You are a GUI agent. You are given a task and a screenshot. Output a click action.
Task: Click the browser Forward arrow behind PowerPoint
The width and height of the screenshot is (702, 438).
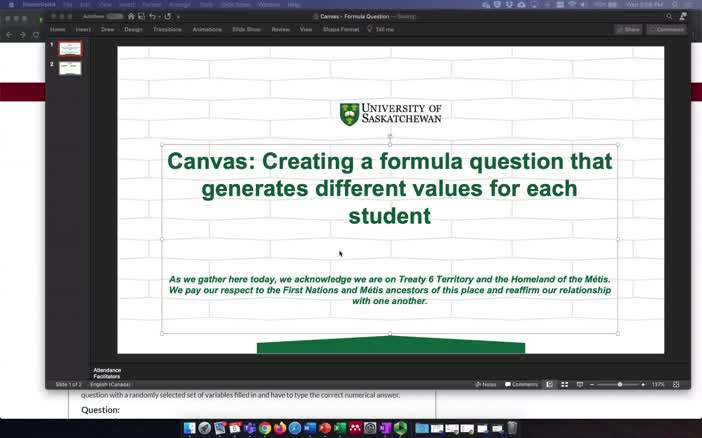pos(22,34)
